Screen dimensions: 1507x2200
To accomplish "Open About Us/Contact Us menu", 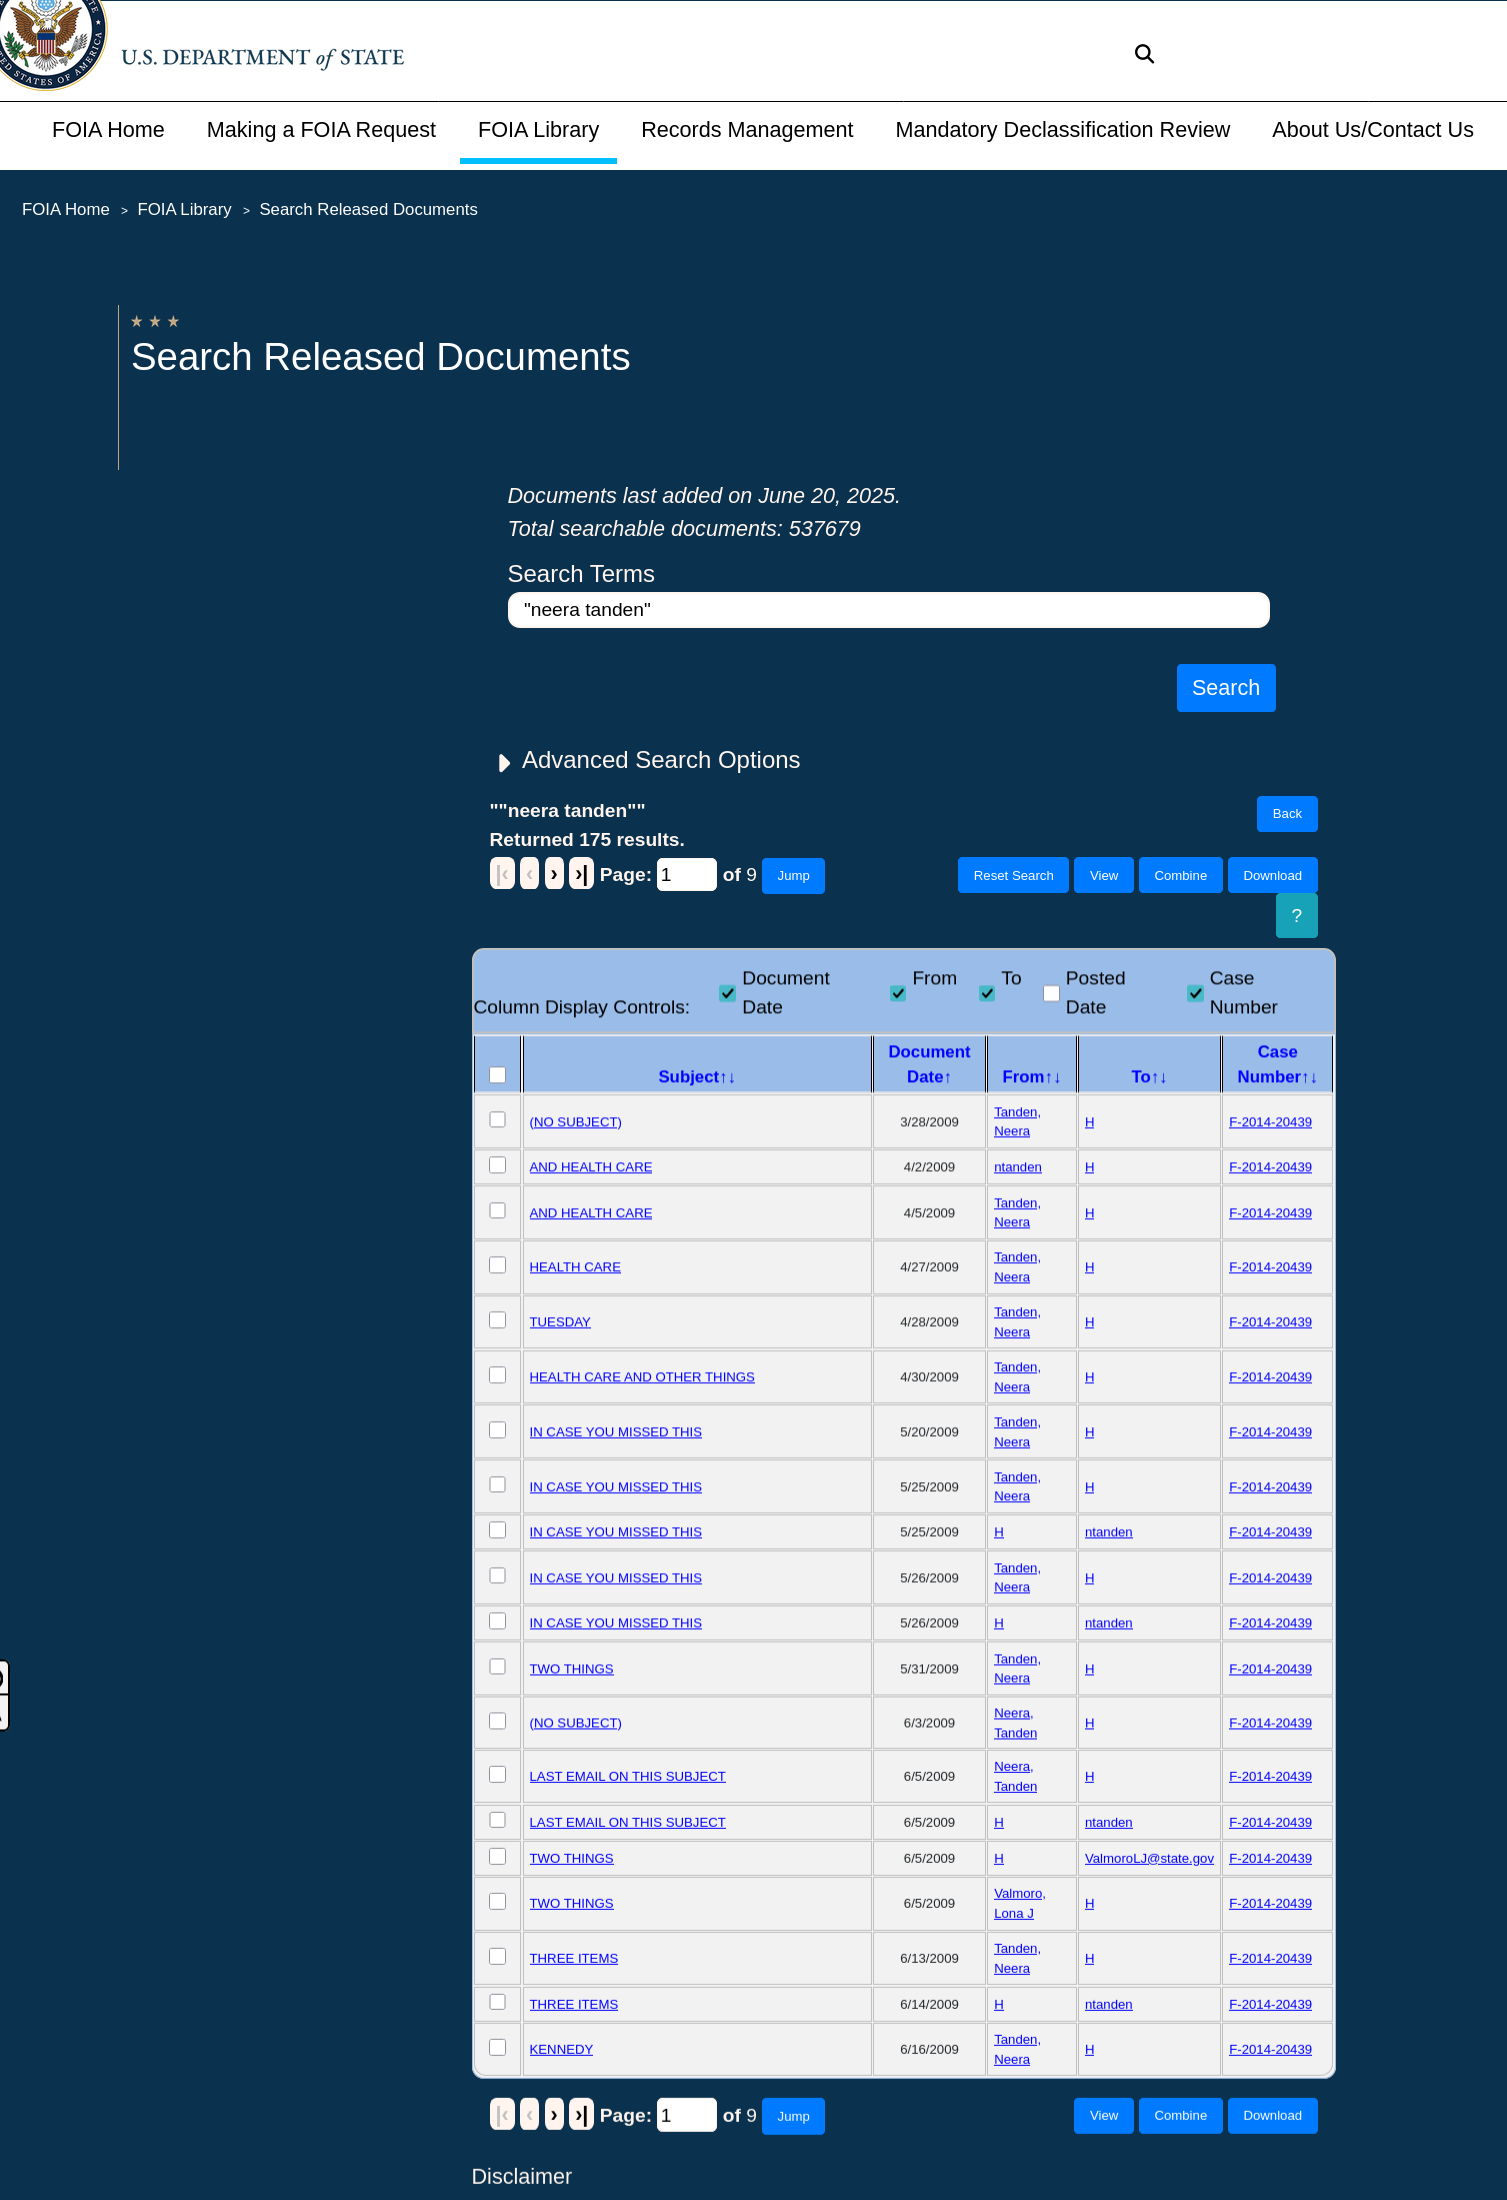I will tap(1372, 130).
